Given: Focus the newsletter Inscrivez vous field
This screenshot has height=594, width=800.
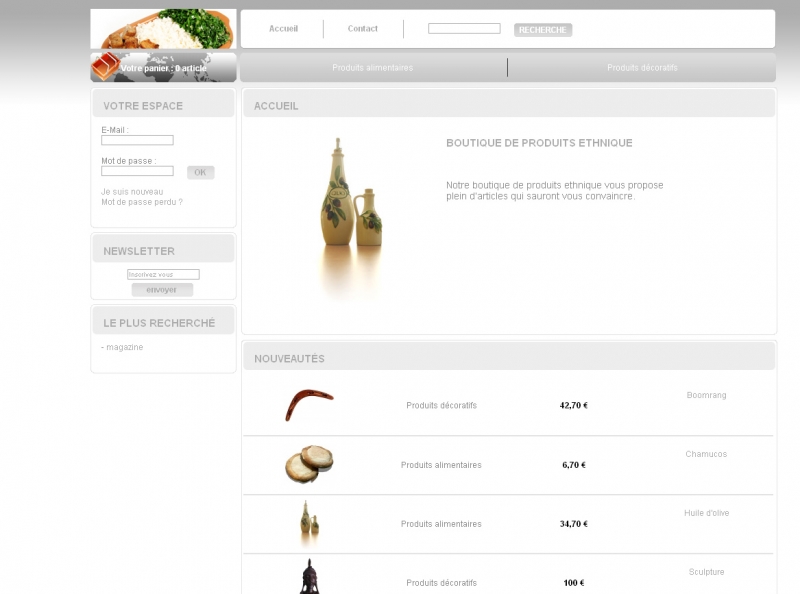Looking at the screenshot, I should [x=163, y=275].
